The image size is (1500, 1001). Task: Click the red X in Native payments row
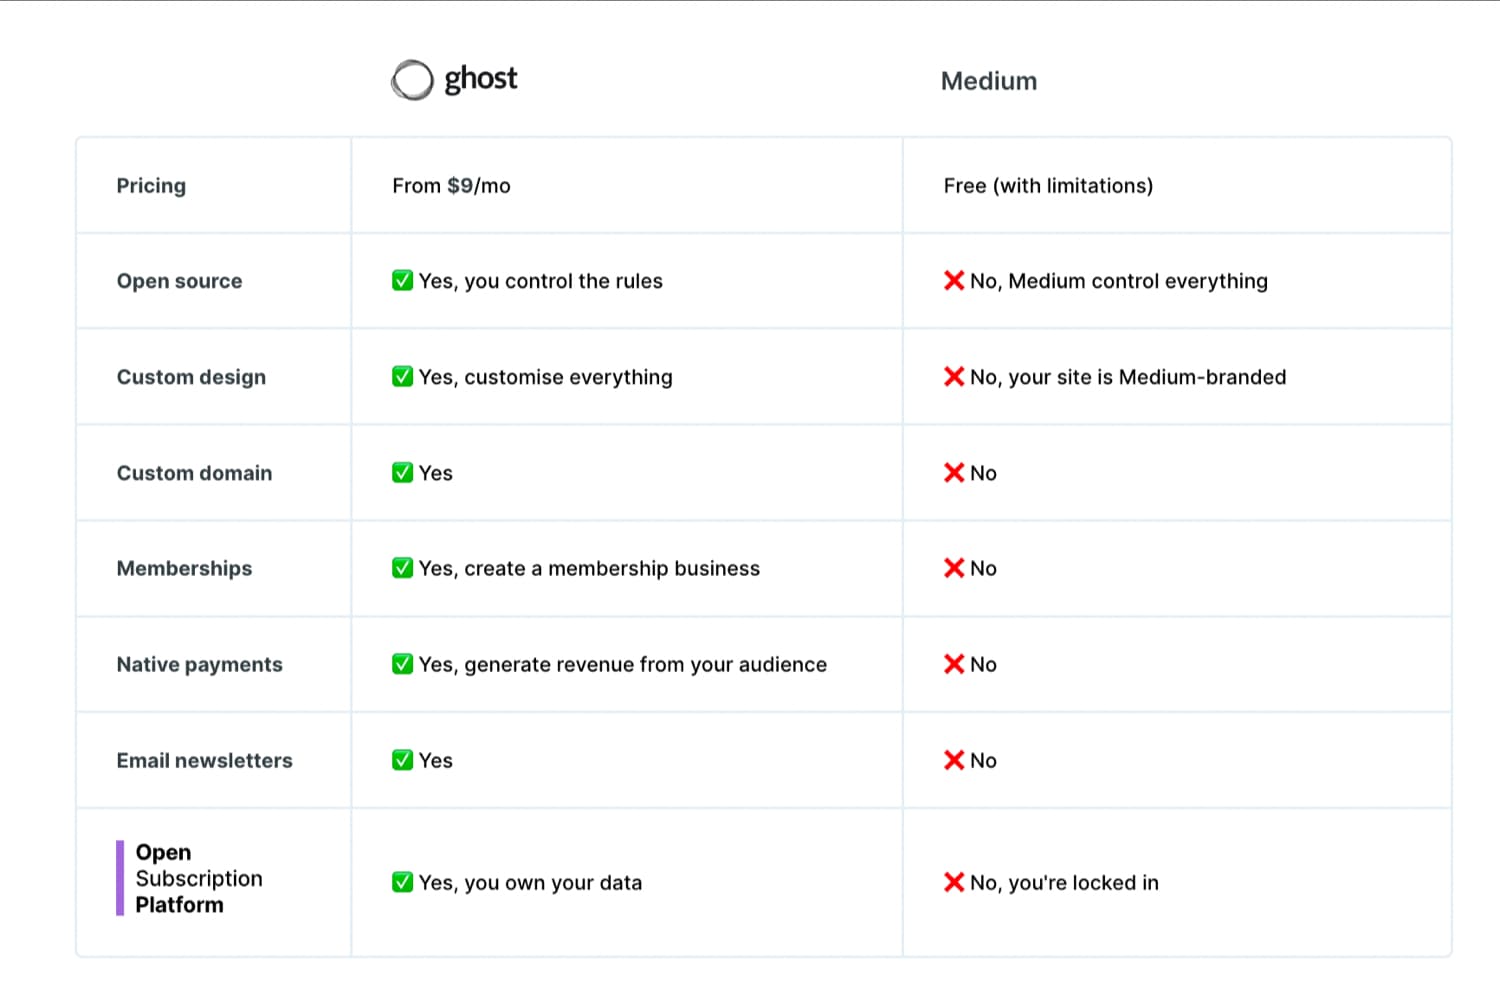(954, 664)
